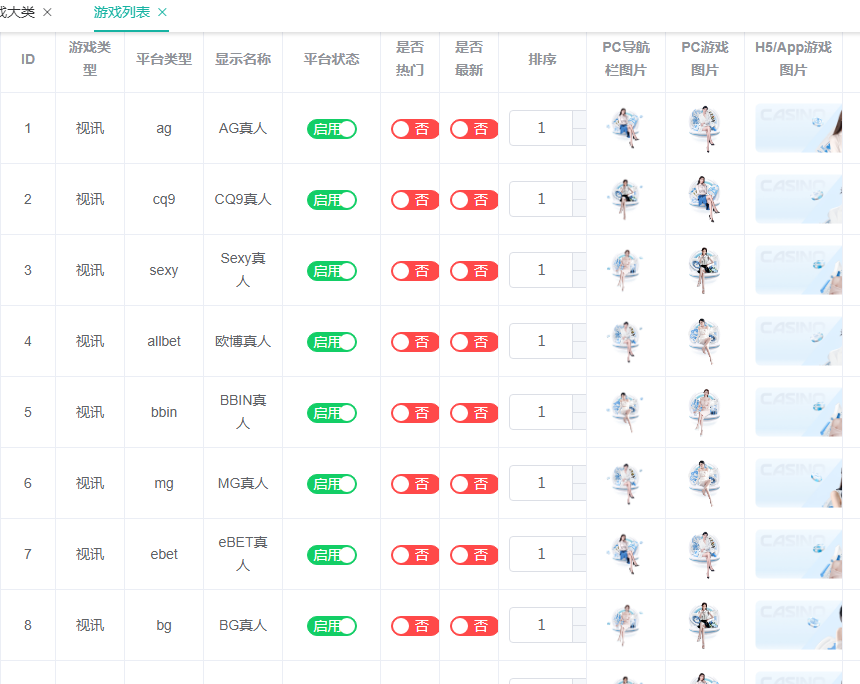The width and height of the screenshot is (860, 684).
Task: View PC导航栏图片 thumbnail for BG真人
Action: tap(626, 625)
